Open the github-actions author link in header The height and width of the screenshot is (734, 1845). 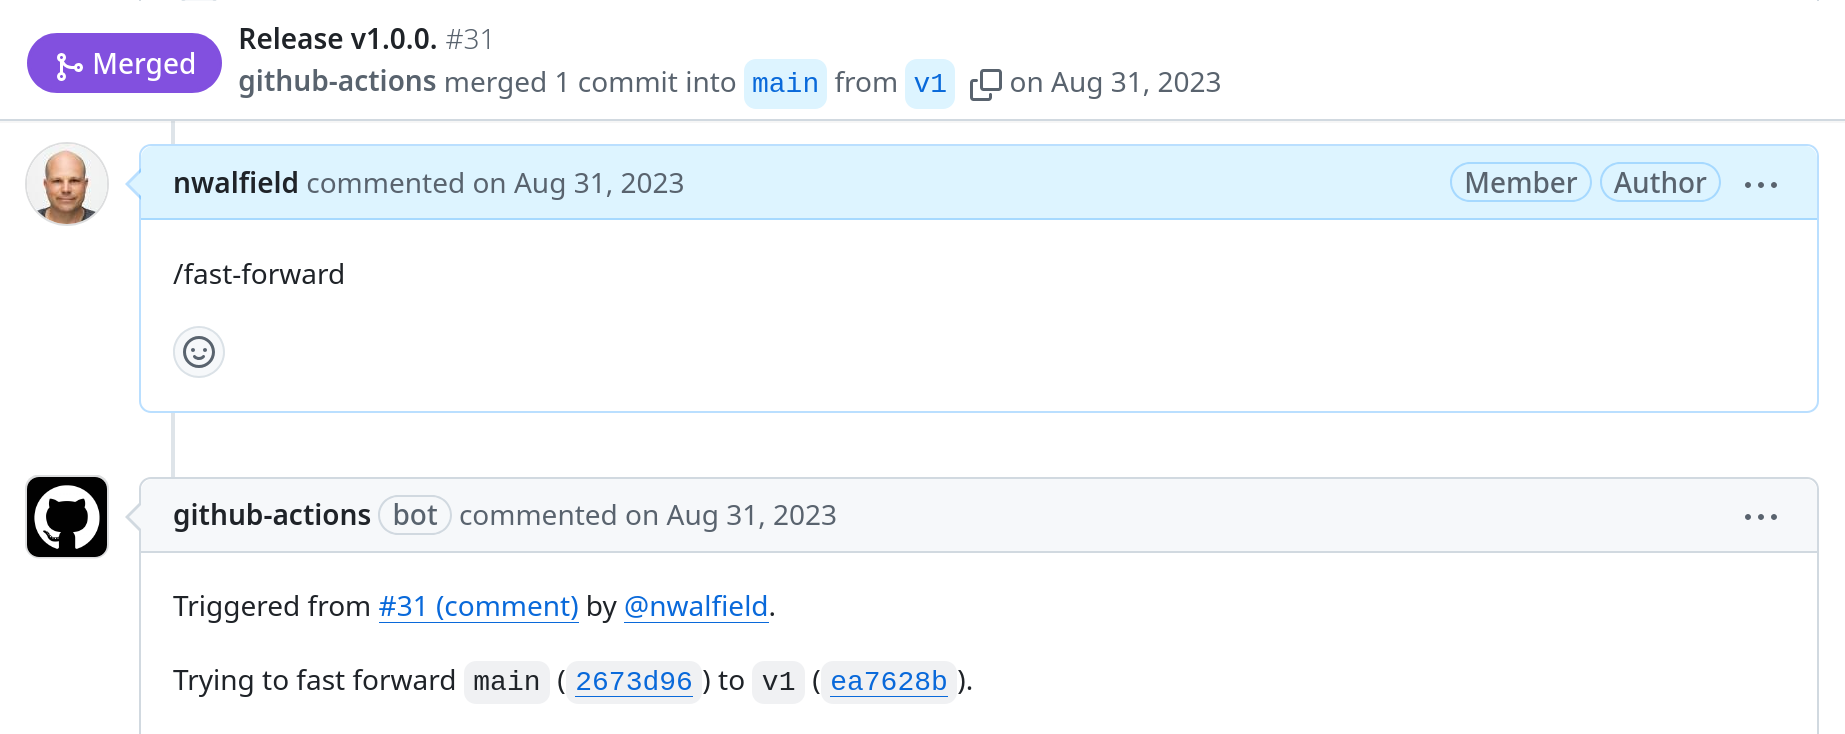pos(337,82)
